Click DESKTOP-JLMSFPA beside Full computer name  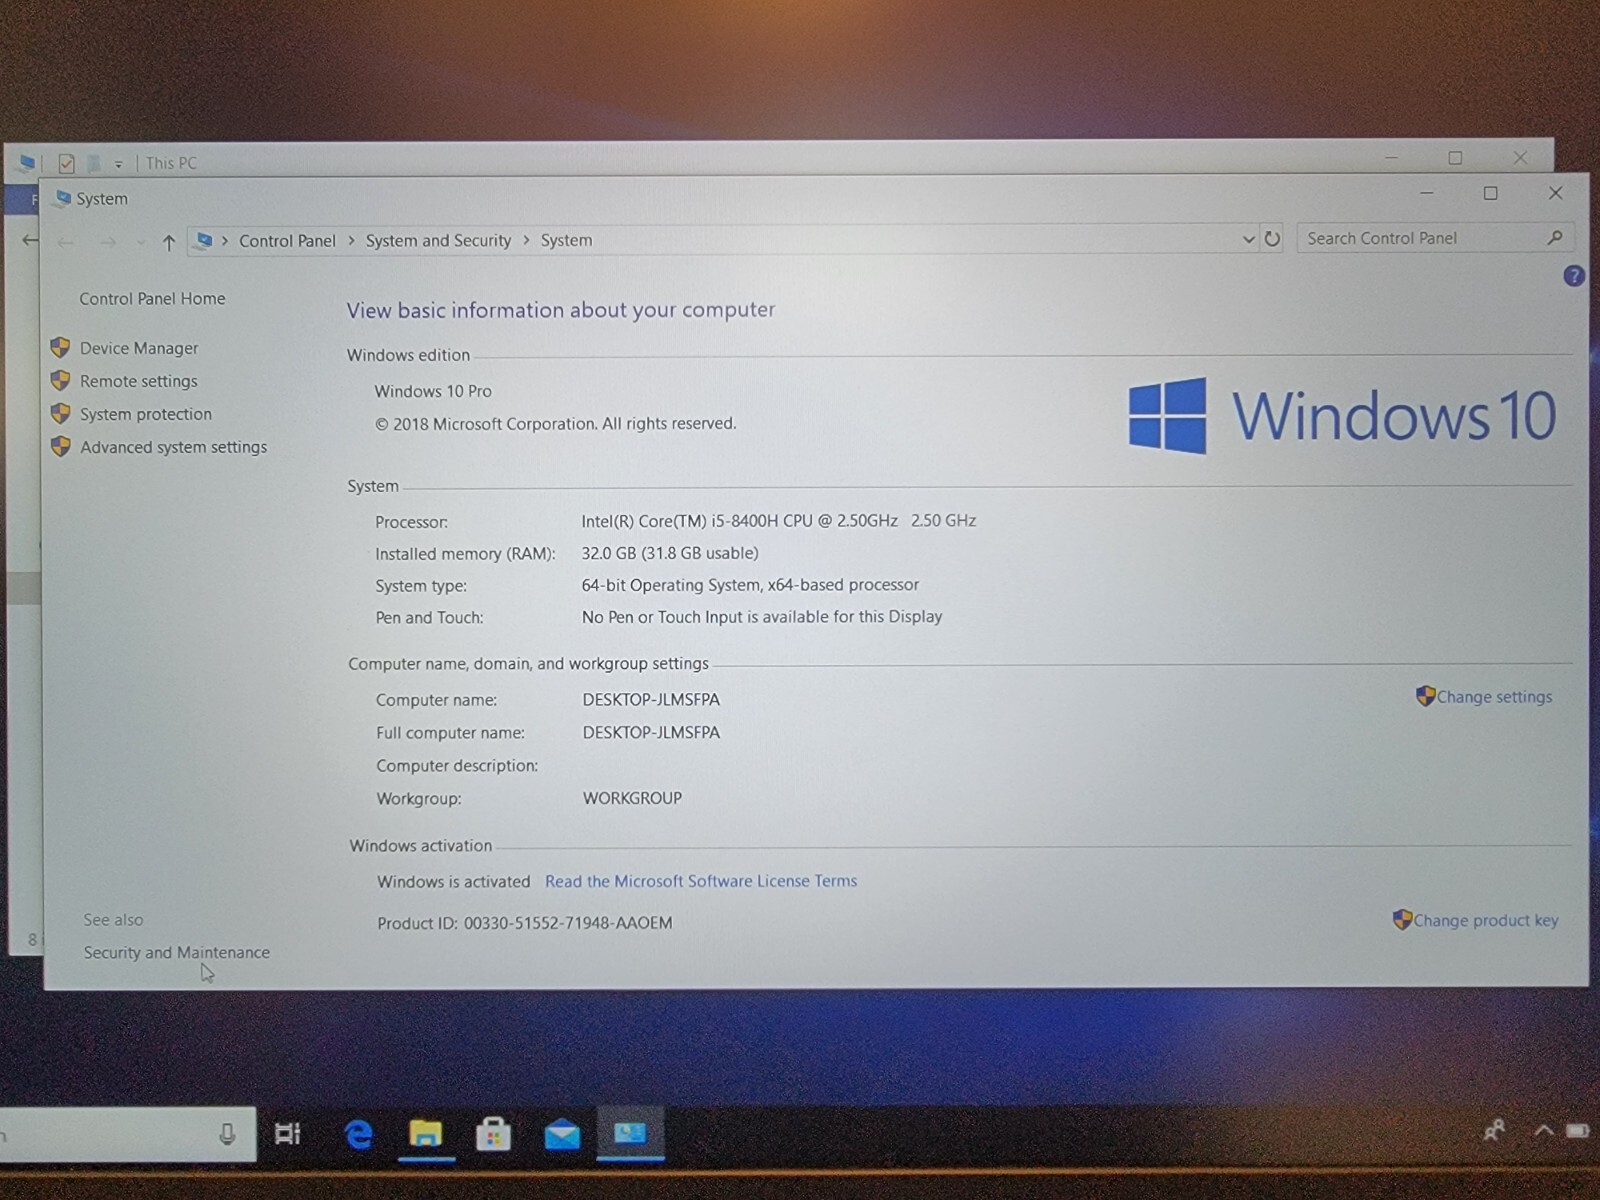(651, 732)
